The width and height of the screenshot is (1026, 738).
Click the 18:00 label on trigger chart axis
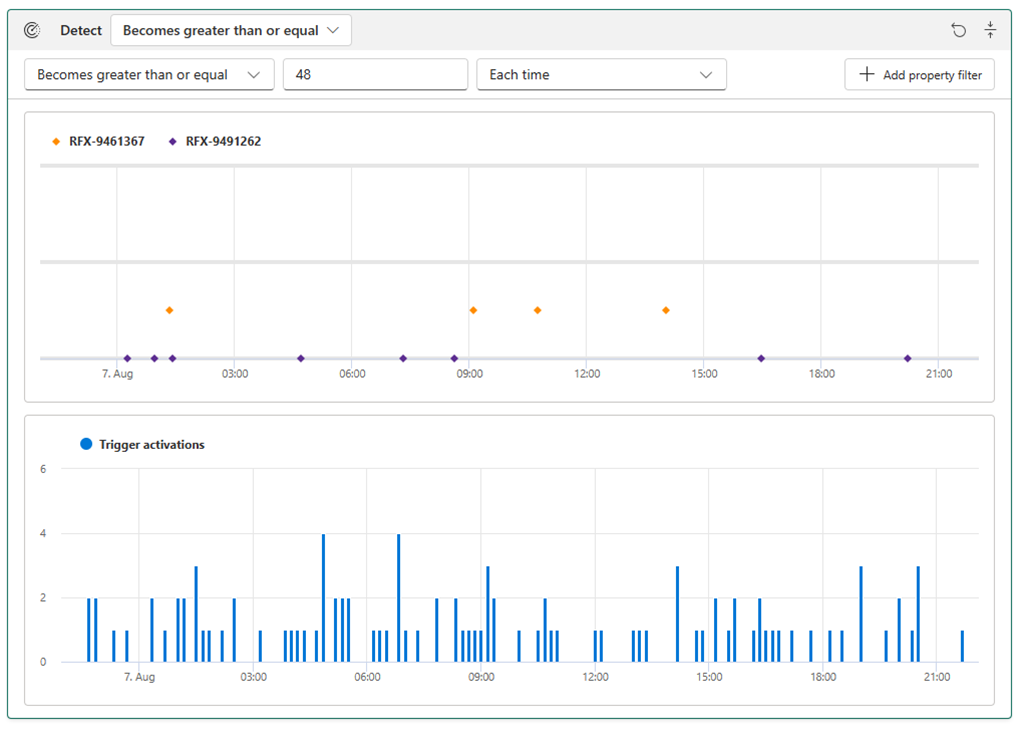click(x=823, y=677)
